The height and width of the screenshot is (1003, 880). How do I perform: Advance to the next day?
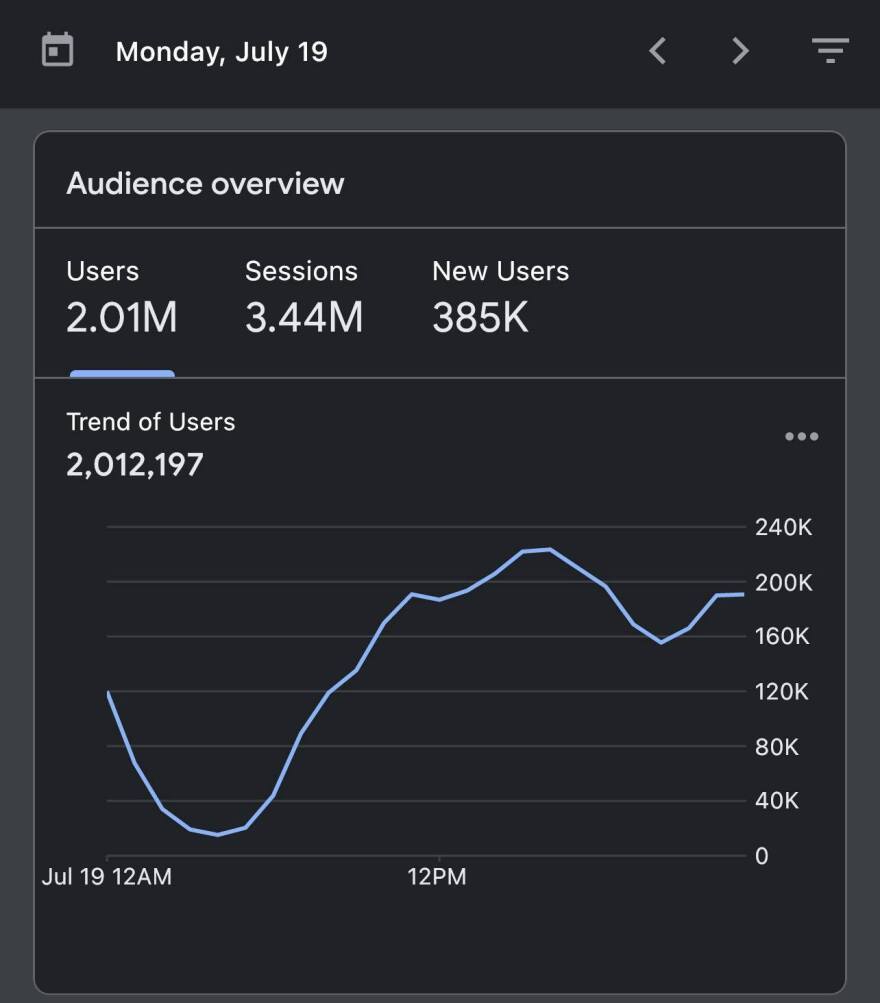[740, 51]
